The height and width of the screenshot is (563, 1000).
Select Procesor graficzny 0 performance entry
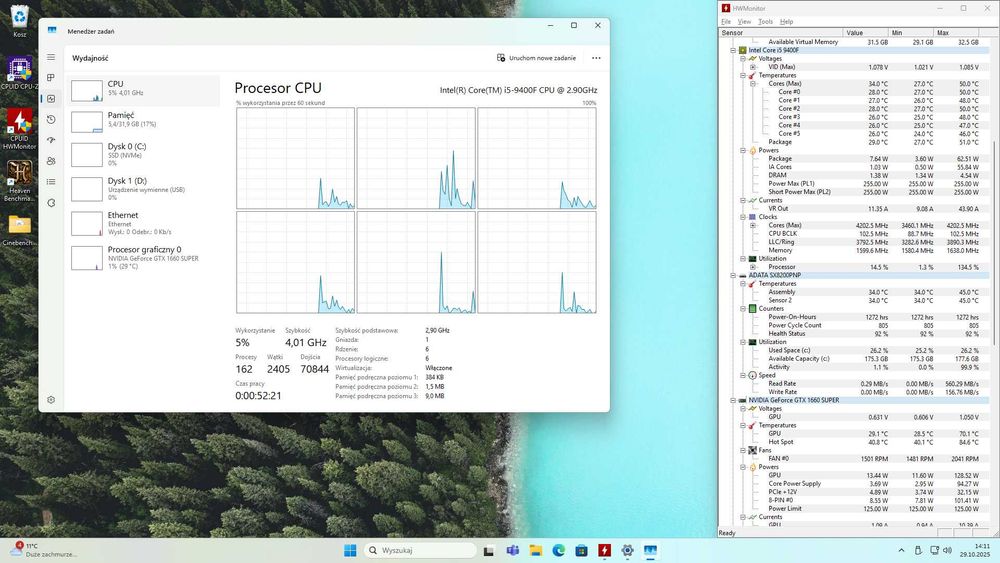click(143, 258)
